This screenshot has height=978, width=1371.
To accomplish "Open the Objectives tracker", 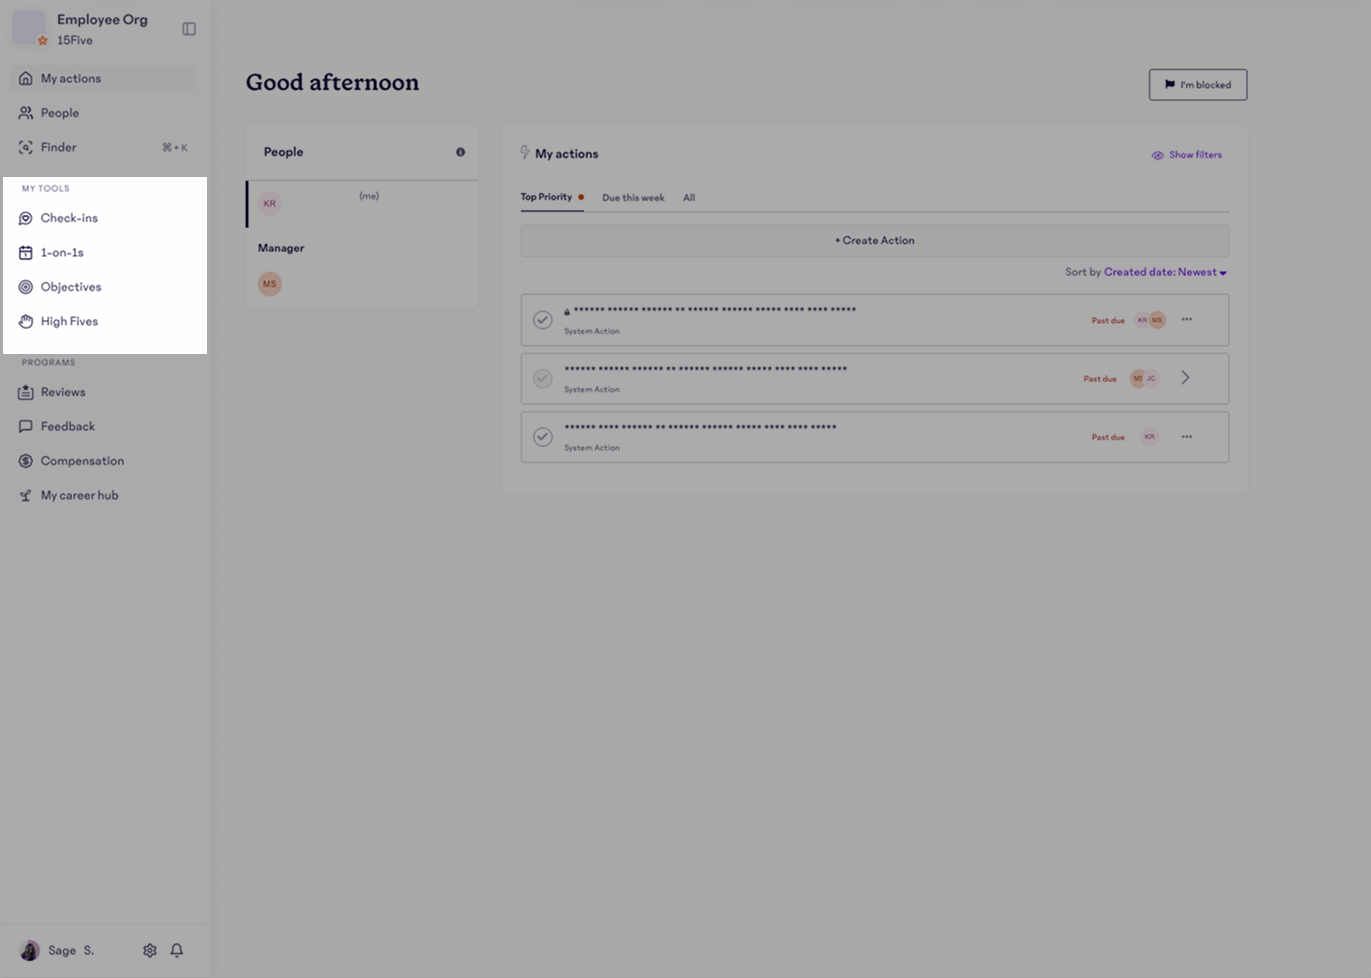I will click(x=70, y=286).
